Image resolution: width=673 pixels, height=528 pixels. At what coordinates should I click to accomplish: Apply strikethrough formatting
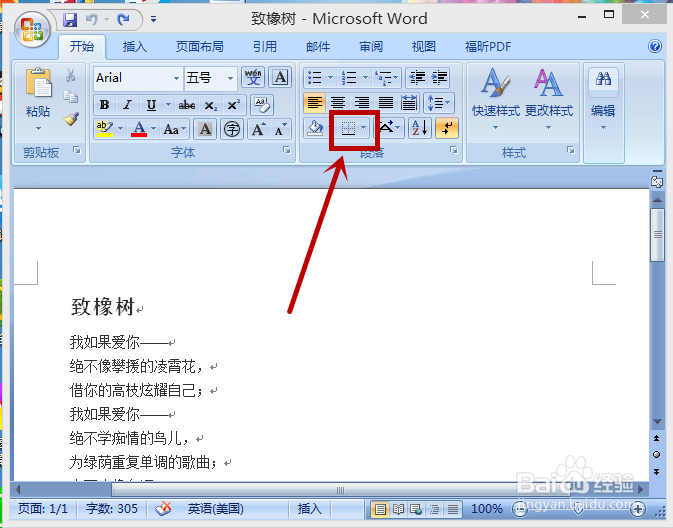point(187,105)
